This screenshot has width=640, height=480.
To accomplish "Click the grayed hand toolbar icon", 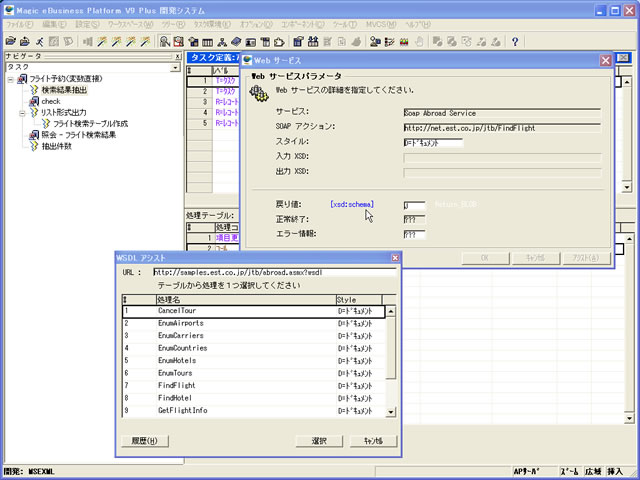I will (418, 41).
